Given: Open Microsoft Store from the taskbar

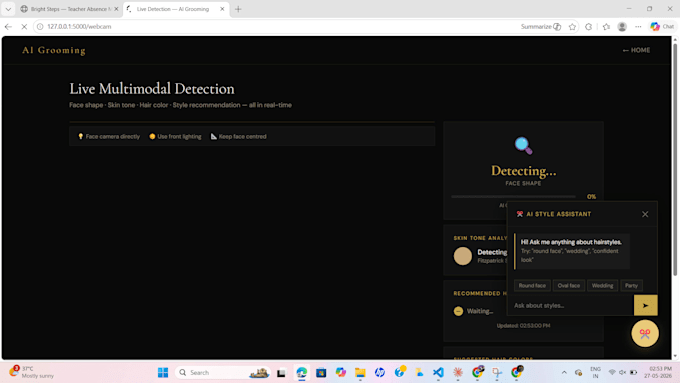Looking at the screenshot, I should [321, 372].
